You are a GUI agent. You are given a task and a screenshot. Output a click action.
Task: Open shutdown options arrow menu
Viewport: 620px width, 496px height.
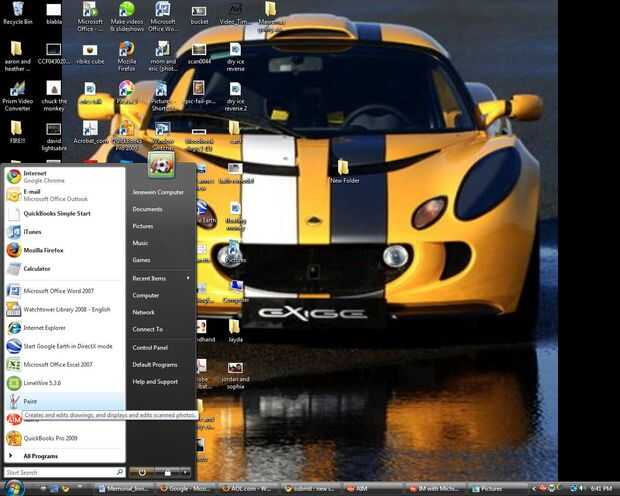[185, 472]
